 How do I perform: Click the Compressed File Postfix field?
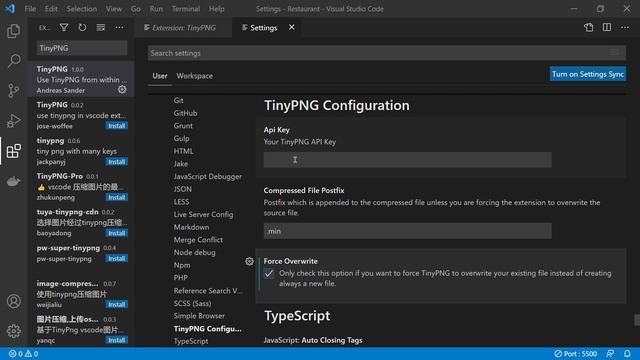pos(407,231)
